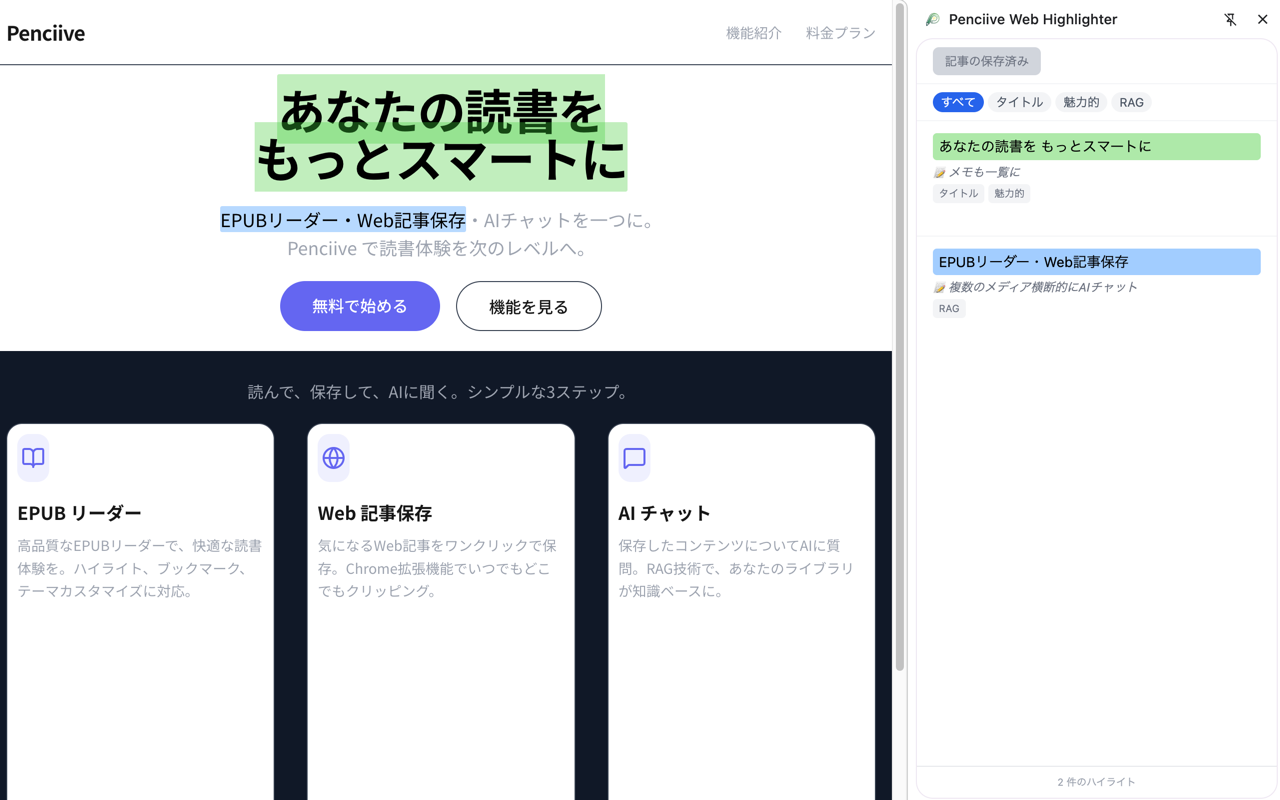Image resolution: width=1280 pixels, height=800 pixels.
Task: Click the Penciive logo in the header
Action: point(46,33)
